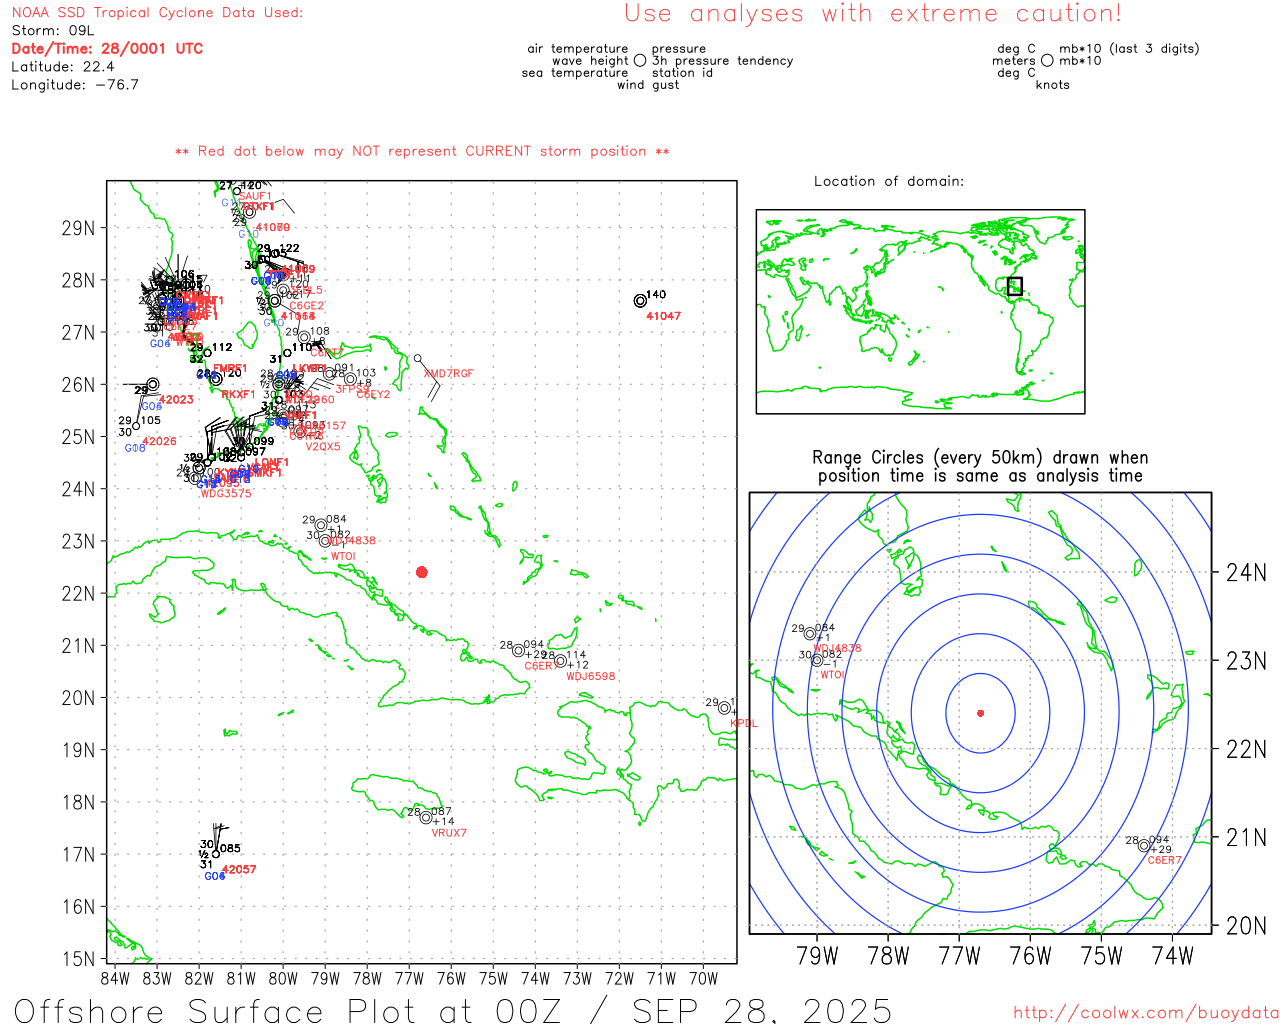Open the coolwx.com/buoydata link
The height and width of the screenshot is (1024, 1280).
tap(1146, 1013)
